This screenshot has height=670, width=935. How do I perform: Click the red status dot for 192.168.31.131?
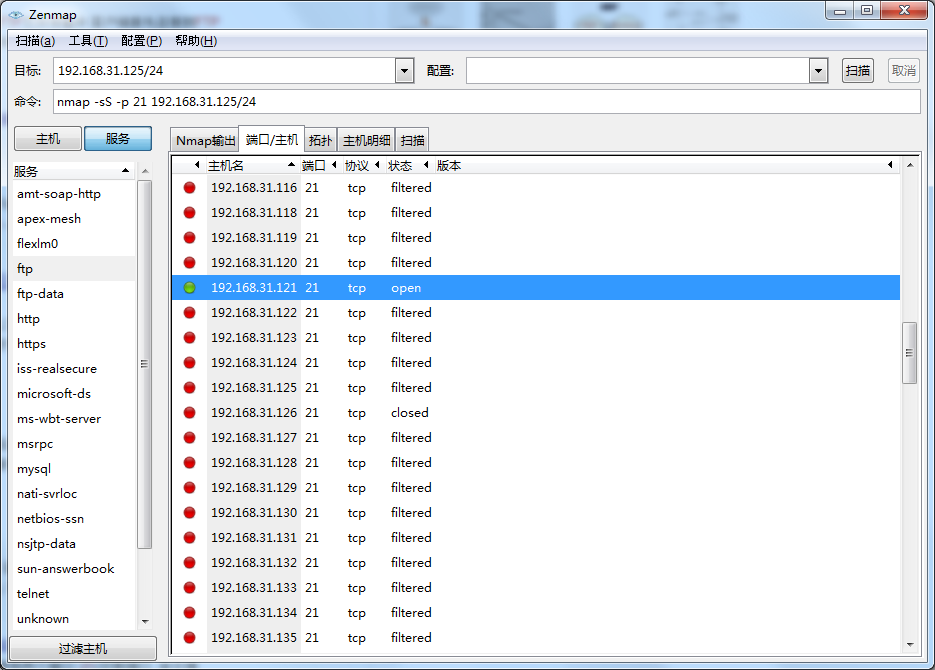[x=190, y=538]
